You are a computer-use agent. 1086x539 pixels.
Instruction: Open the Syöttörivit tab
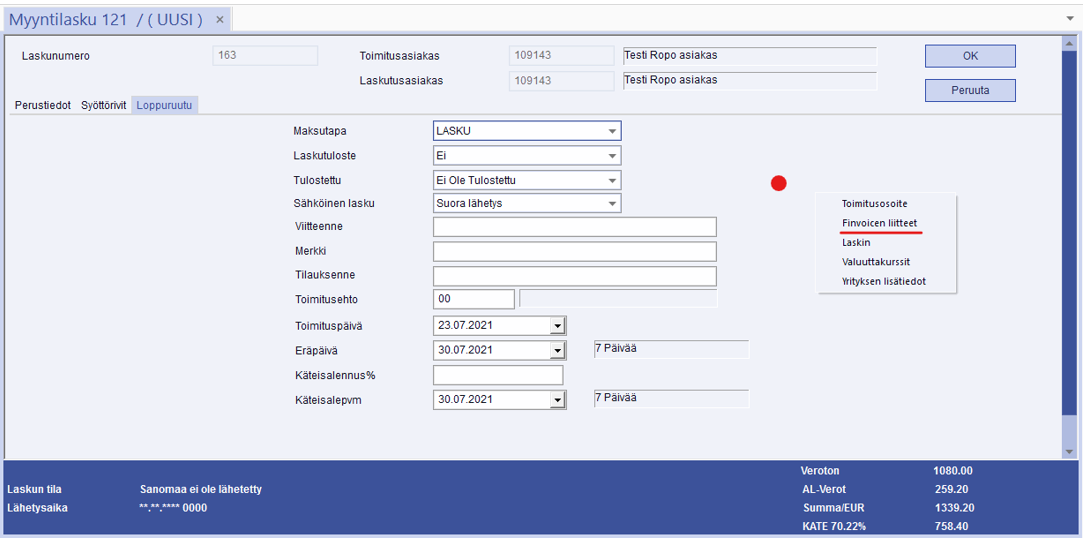click(x=104, y=105)
